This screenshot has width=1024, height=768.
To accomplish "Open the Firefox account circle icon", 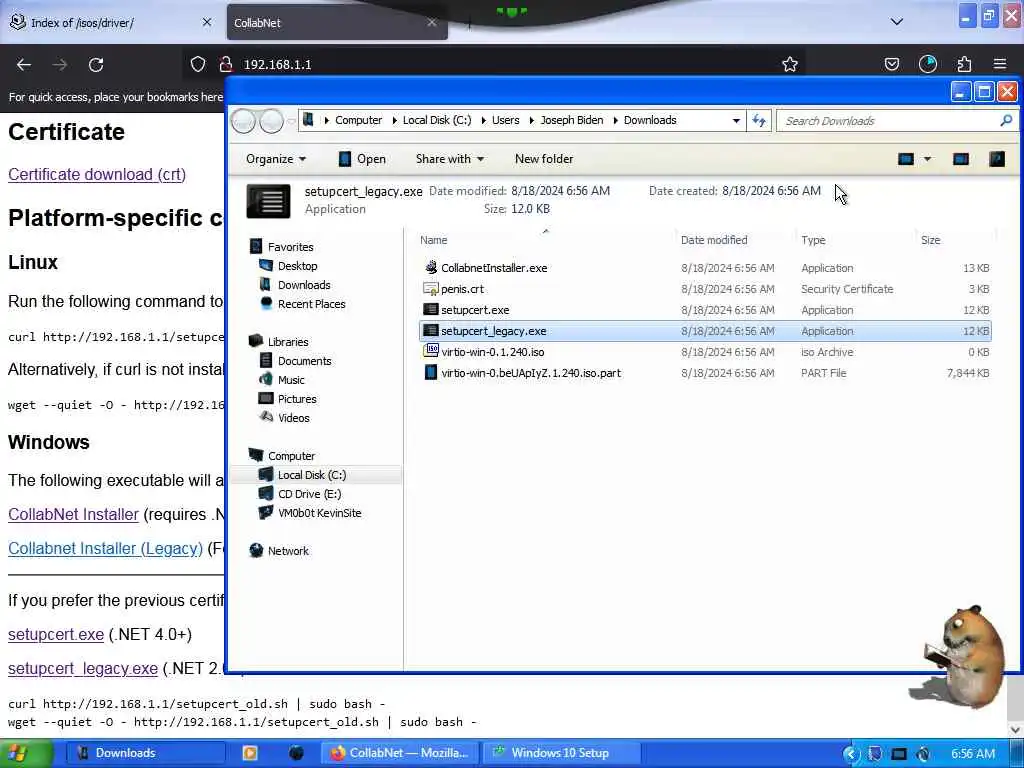I will pos(927,64).
